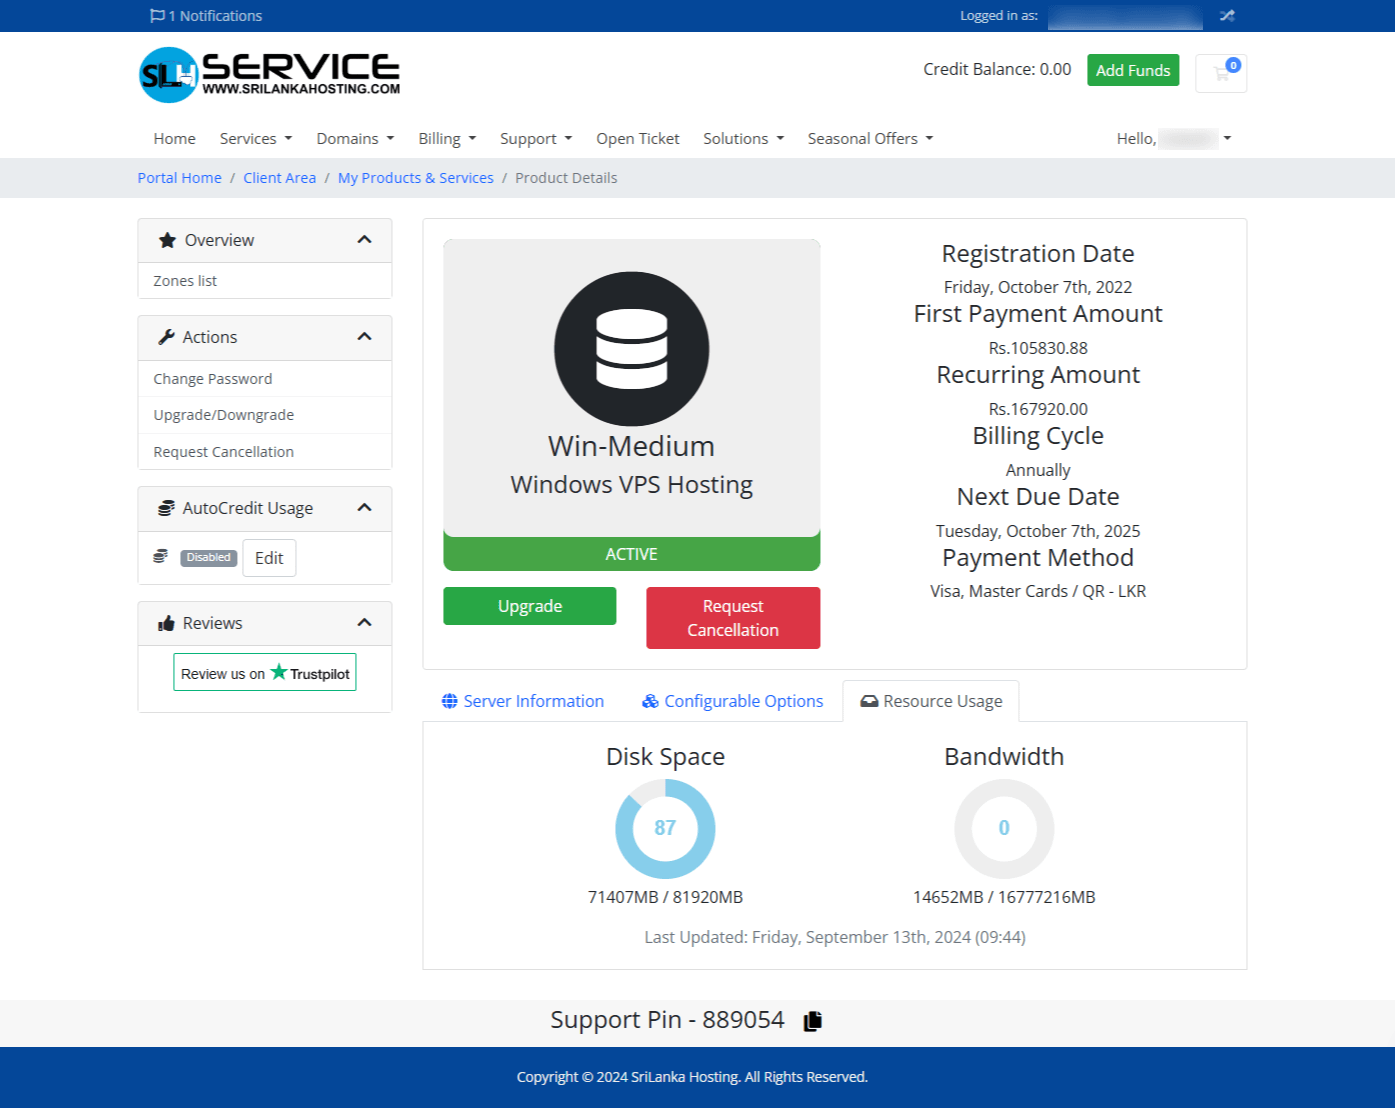
Task: Click the Visa, Master Cards / QR - LKR text
Action: click(x=1038, y=591)
